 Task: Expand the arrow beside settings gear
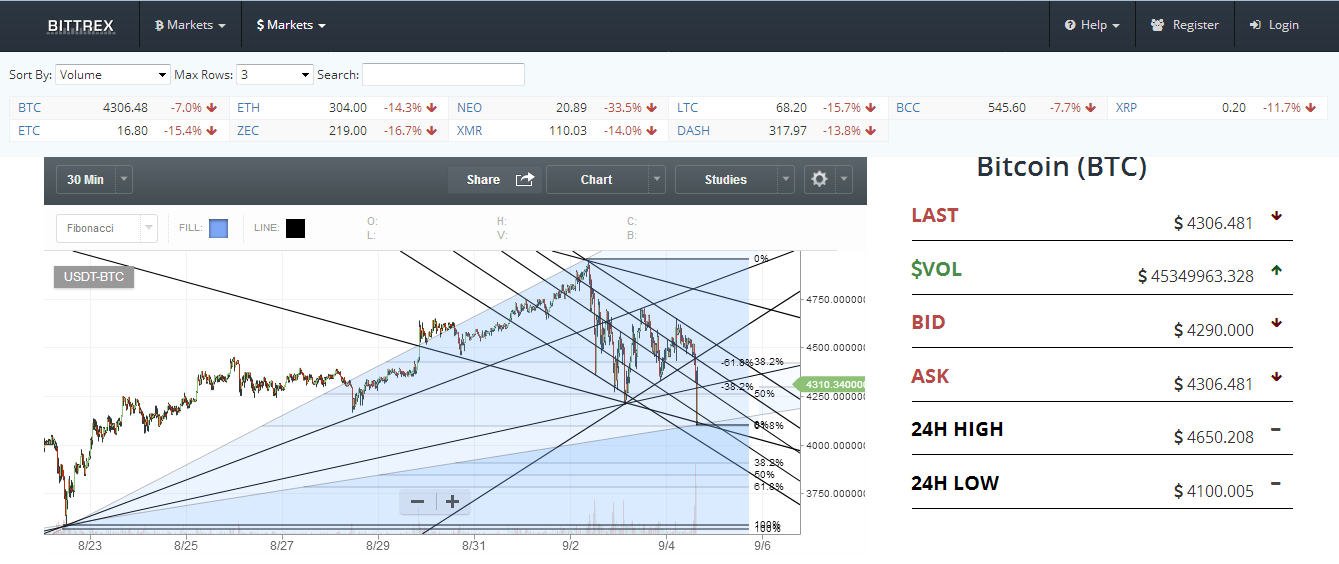(x=844, y=180)
